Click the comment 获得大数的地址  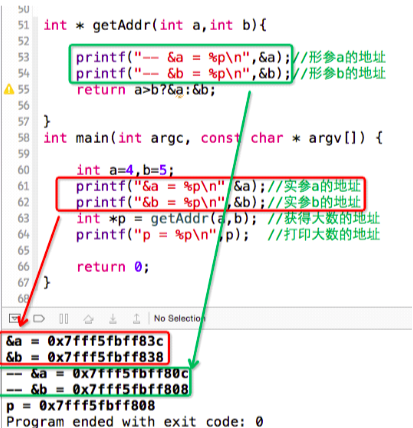pyautogui.click(x=323, y=219)
